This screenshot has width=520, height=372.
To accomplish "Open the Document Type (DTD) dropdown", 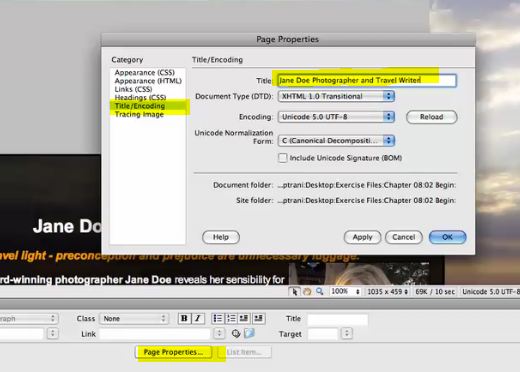I will 336,96.
